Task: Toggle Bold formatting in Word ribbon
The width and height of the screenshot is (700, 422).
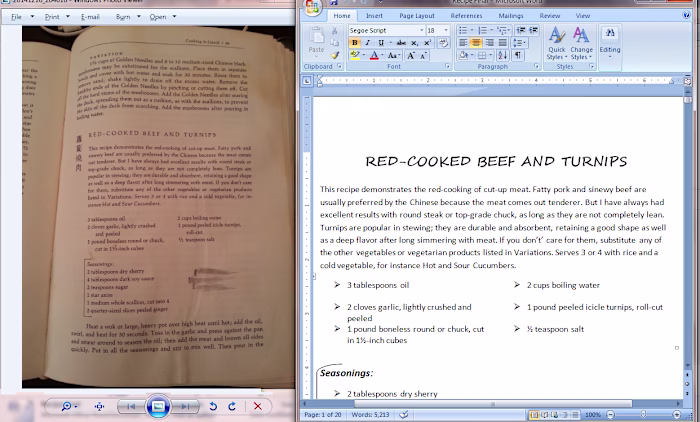Action: (354, 43)
